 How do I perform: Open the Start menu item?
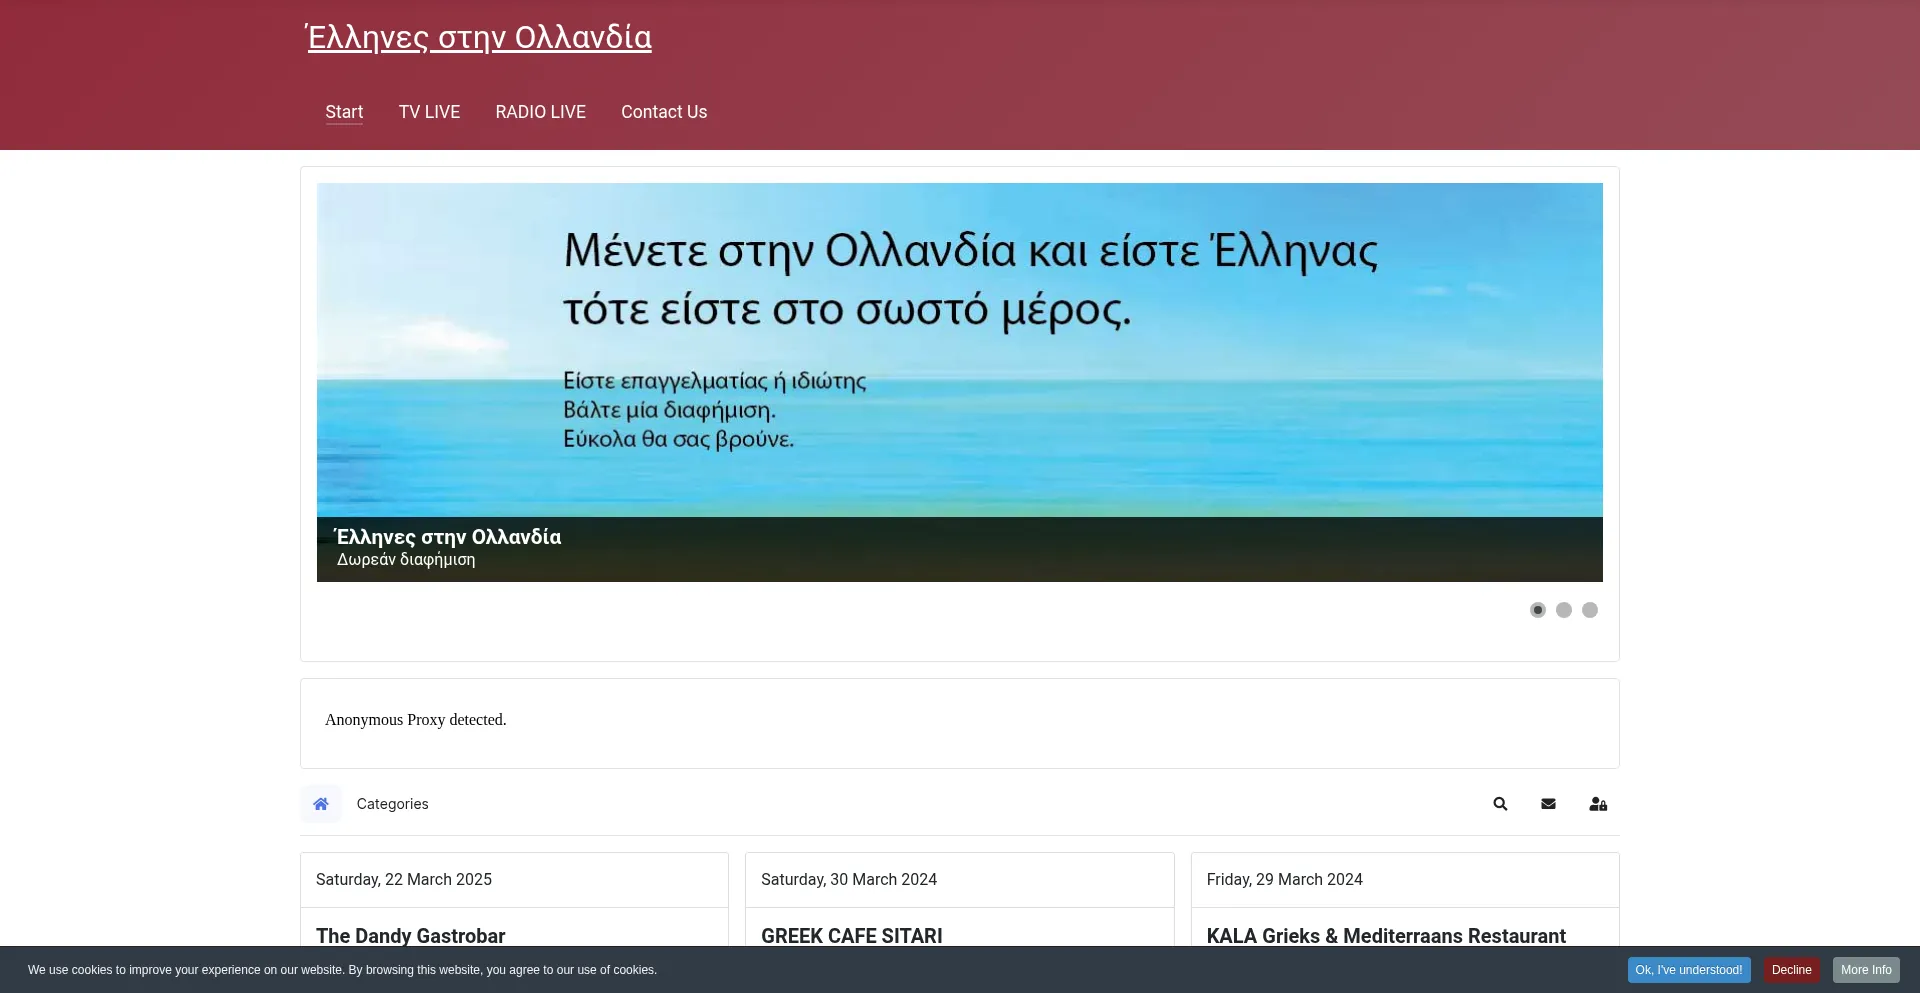tap(344, 112)
